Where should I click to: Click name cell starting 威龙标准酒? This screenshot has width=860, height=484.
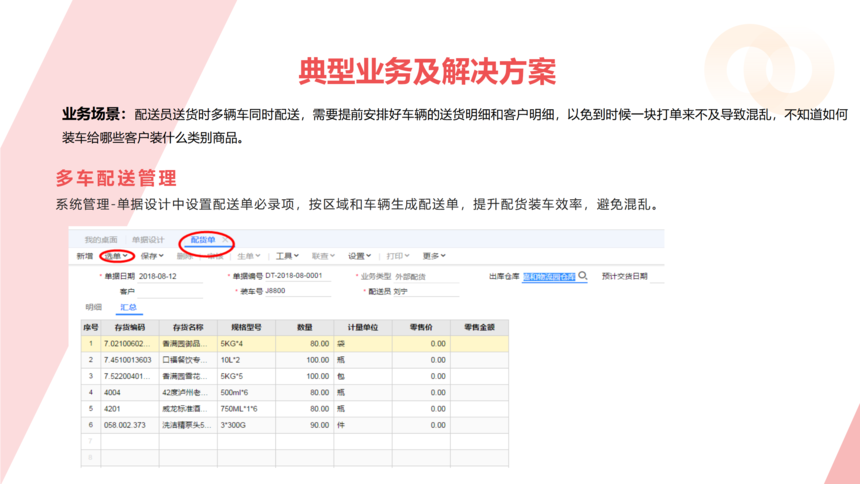[x=188, y=409]
